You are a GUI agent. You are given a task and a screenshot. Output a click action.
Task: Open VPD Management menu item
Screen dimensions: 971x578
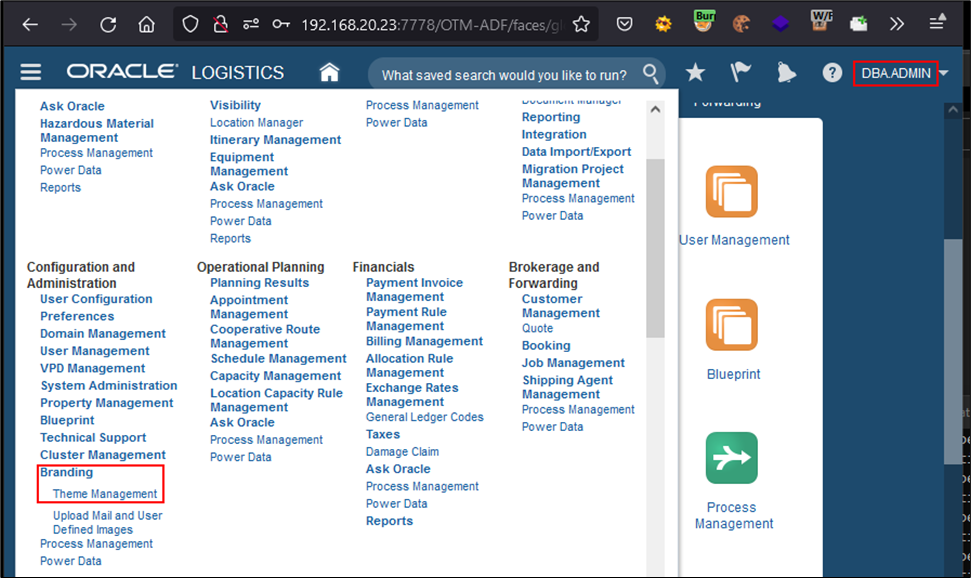pyautogui.click(x=92, y=368)
